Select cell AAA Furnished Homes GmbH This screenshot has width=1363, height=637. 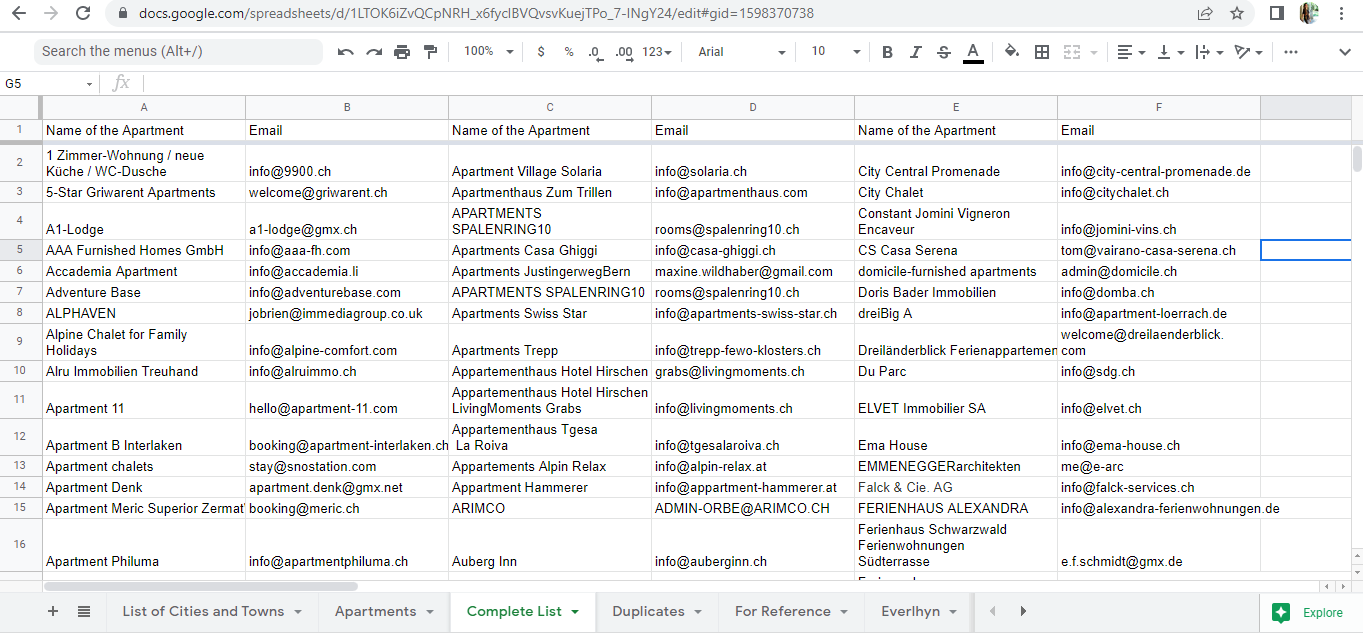(144, 250)
